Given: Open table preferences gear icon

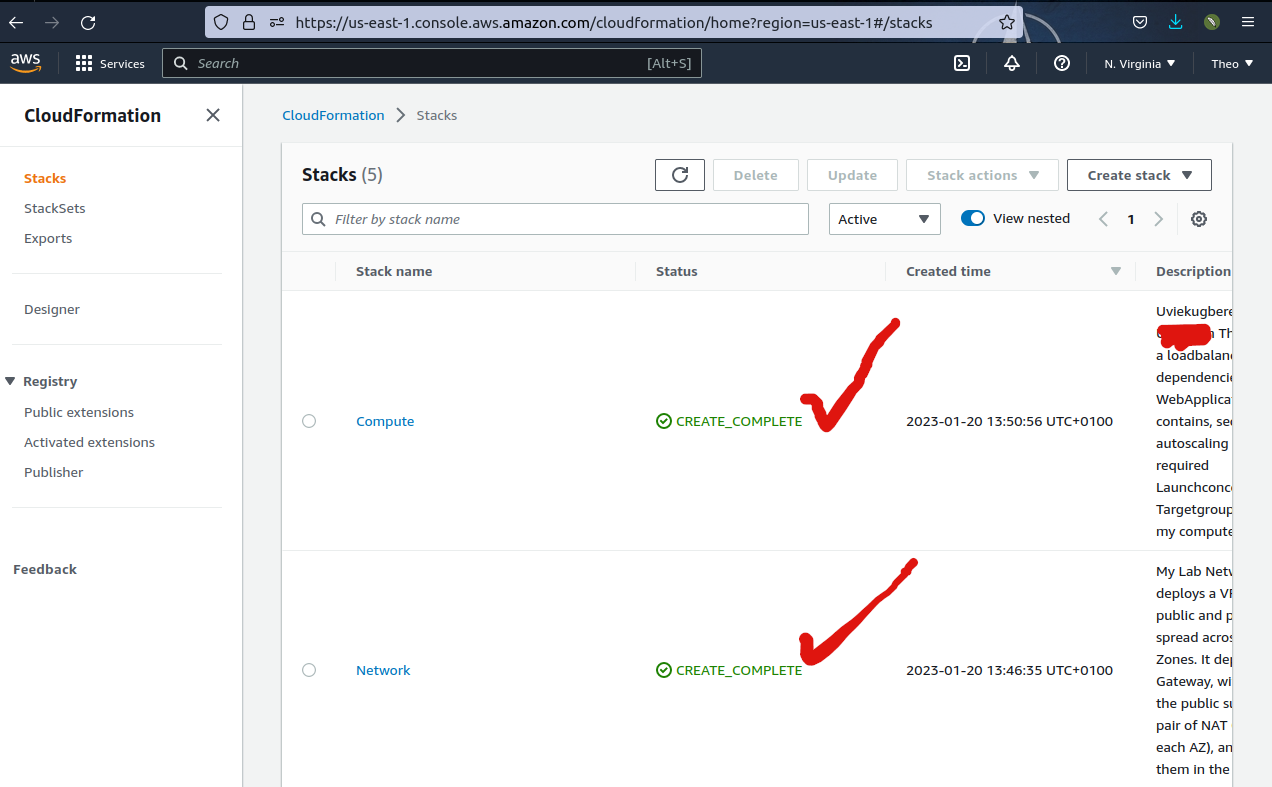Looking at the screenshot, I should 1199,219.
